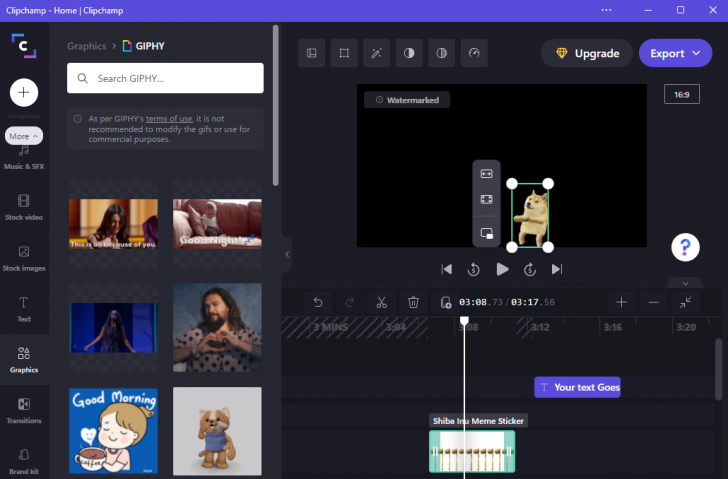The height and width of the screenshot is (479, 728).
Task: Open the Export dropdown
Action: 676,53
